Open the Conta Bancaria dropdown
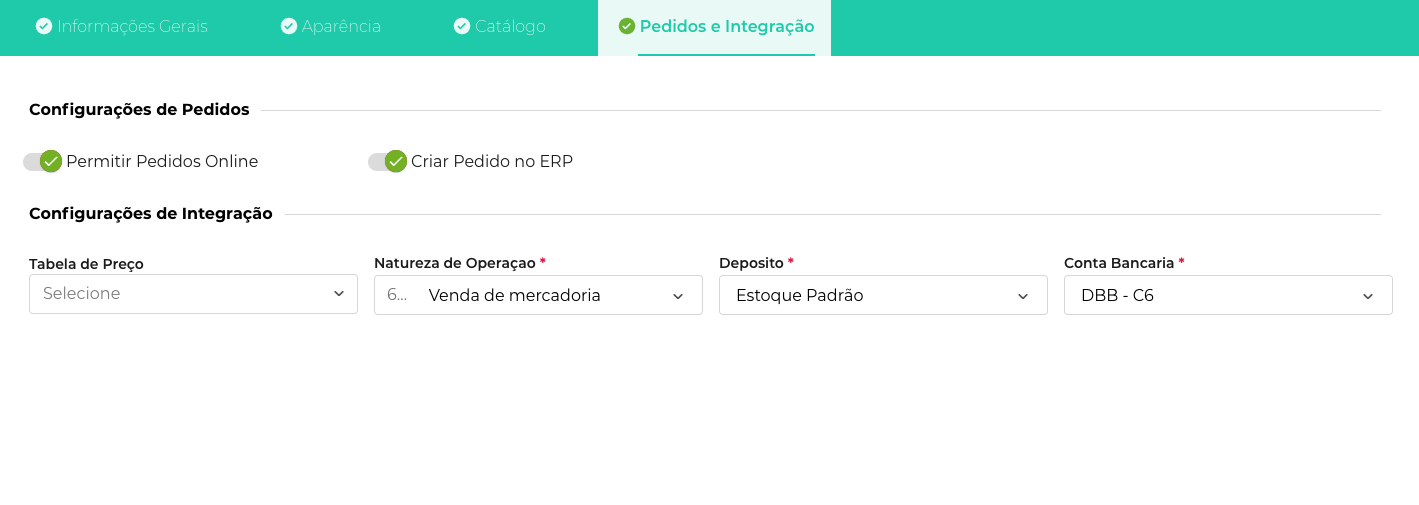 point(1228,295)
